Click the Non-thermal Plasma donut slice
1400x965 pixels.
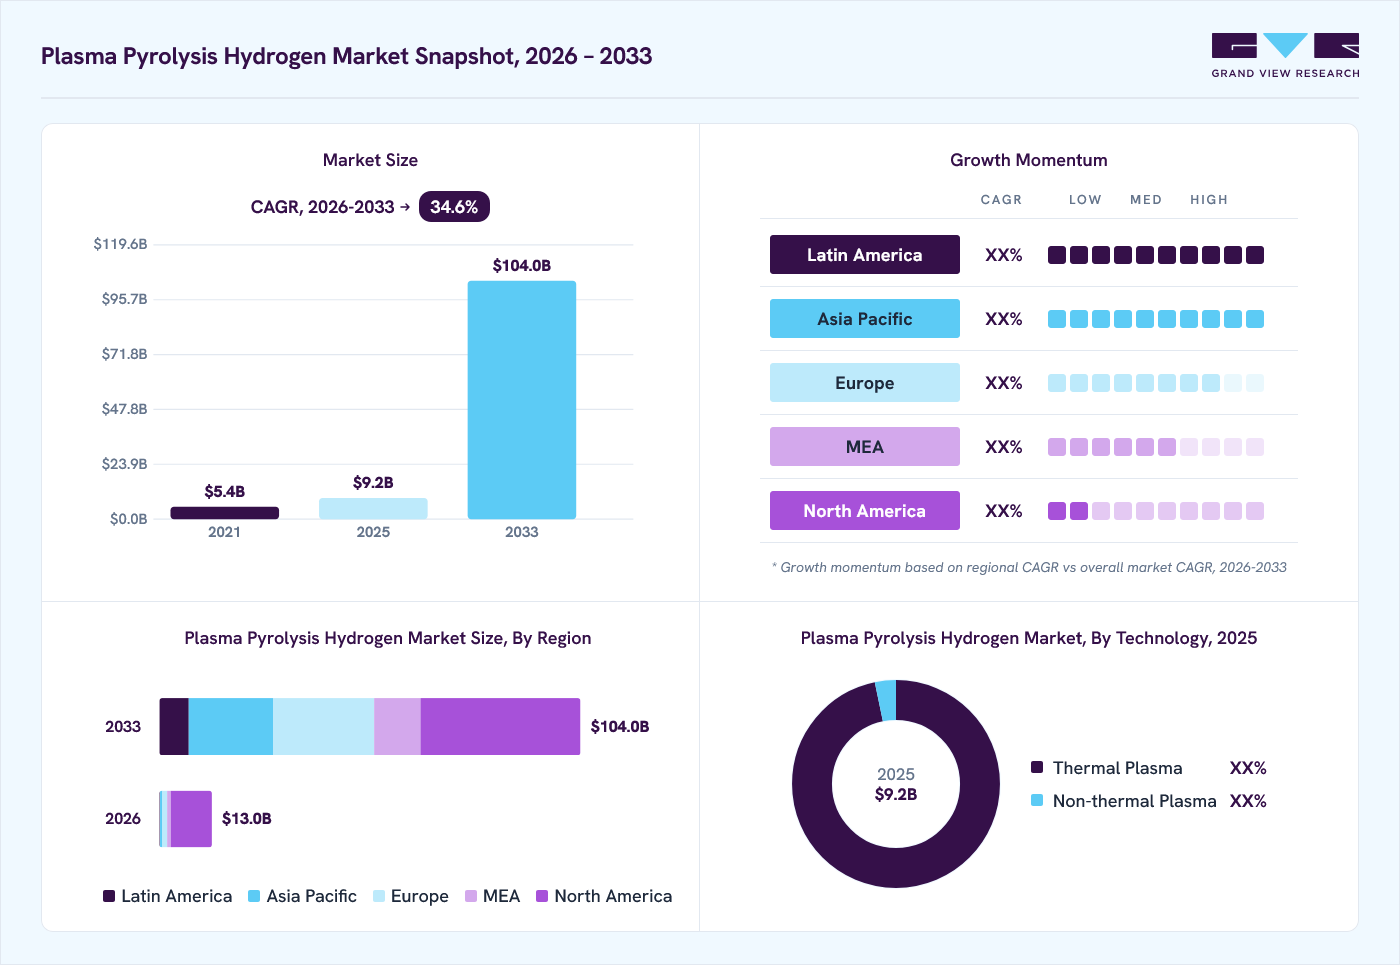(x=886, y=700)
